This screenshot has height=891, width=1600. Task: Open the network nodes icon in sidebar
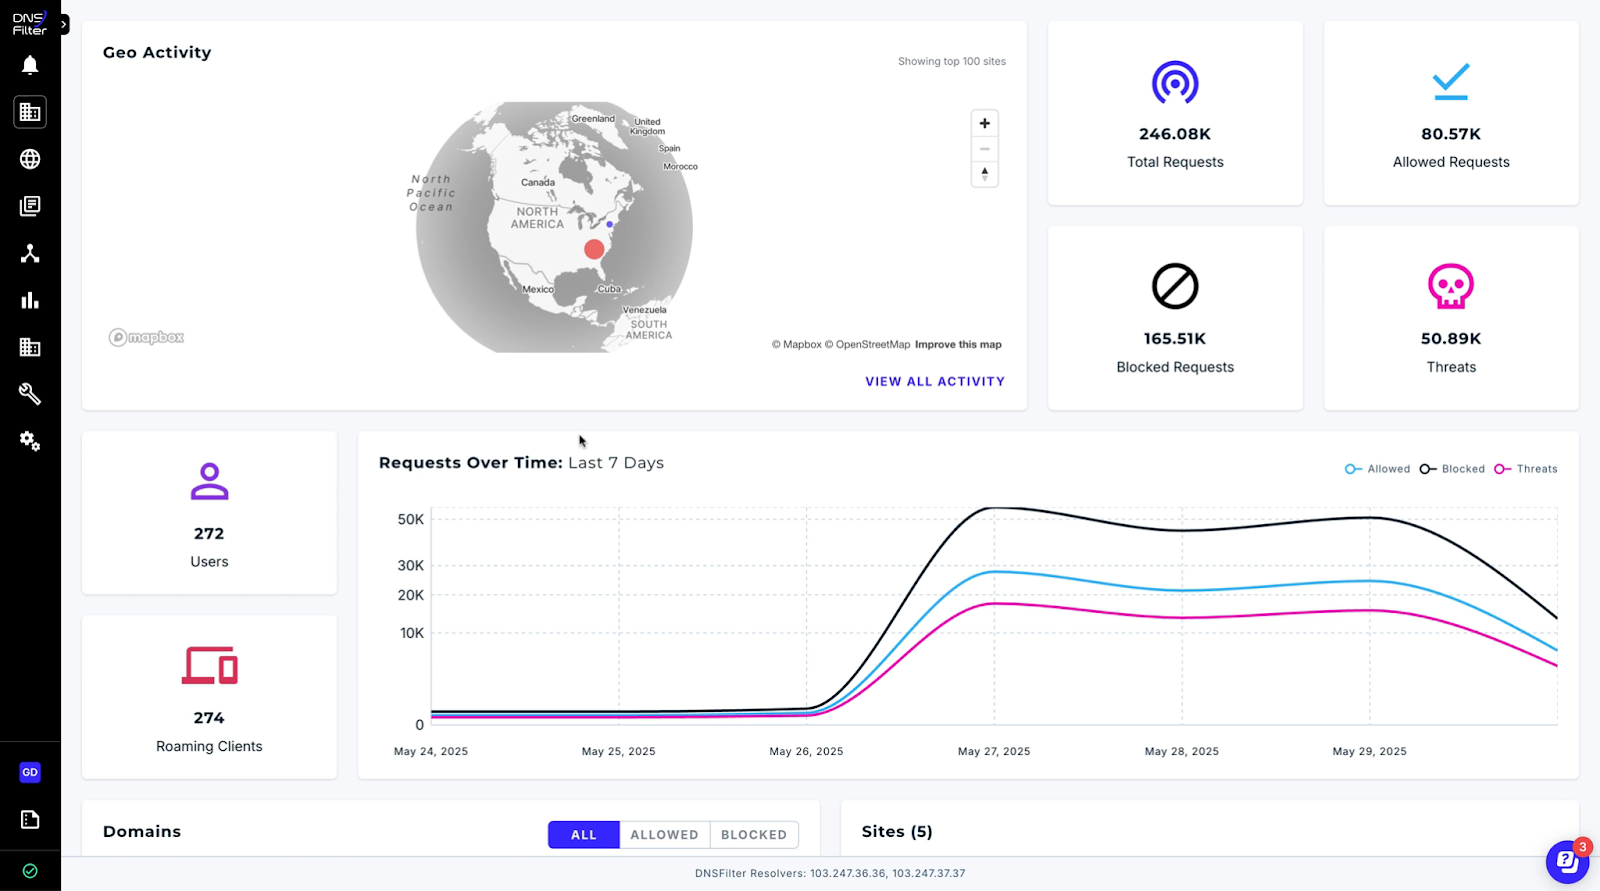point(30,253)
